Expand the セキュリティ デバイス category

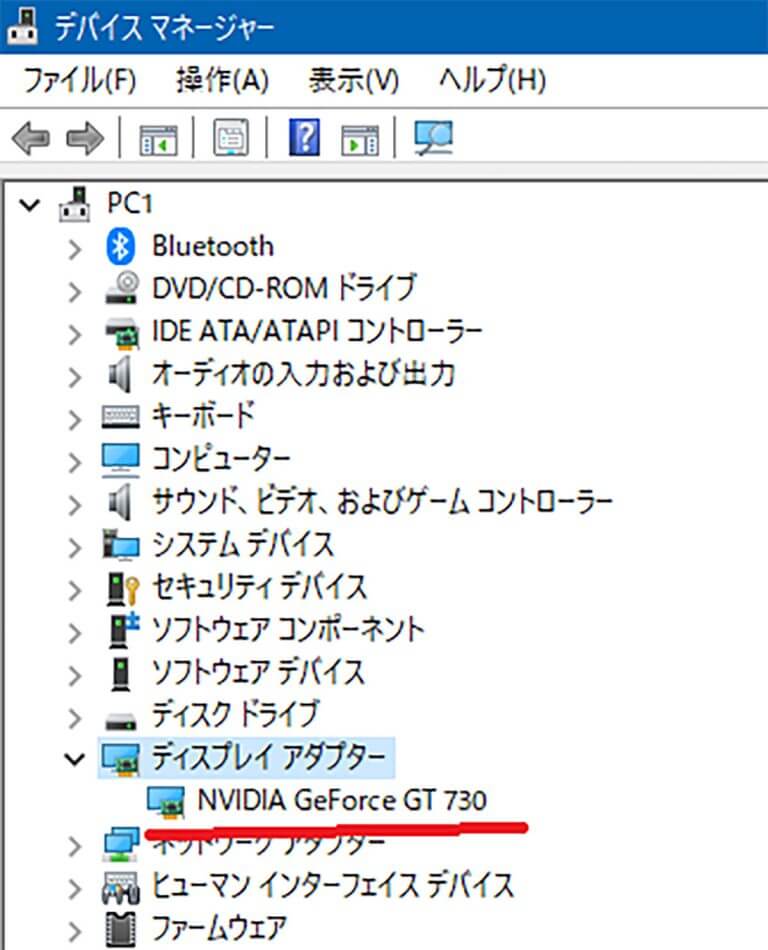click(74, 590)
